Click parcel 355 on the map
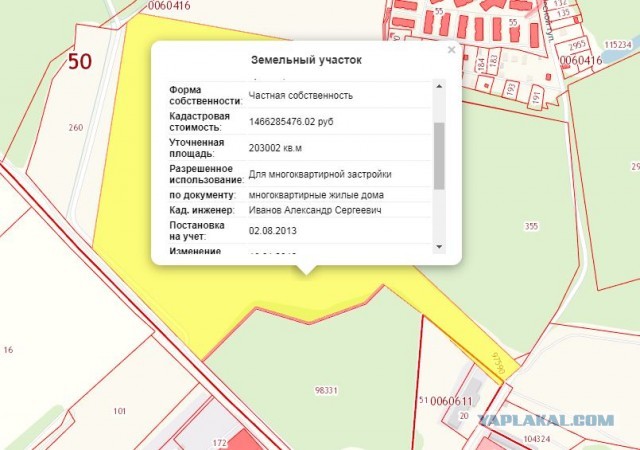640x450 pixels. click(531, 226)
